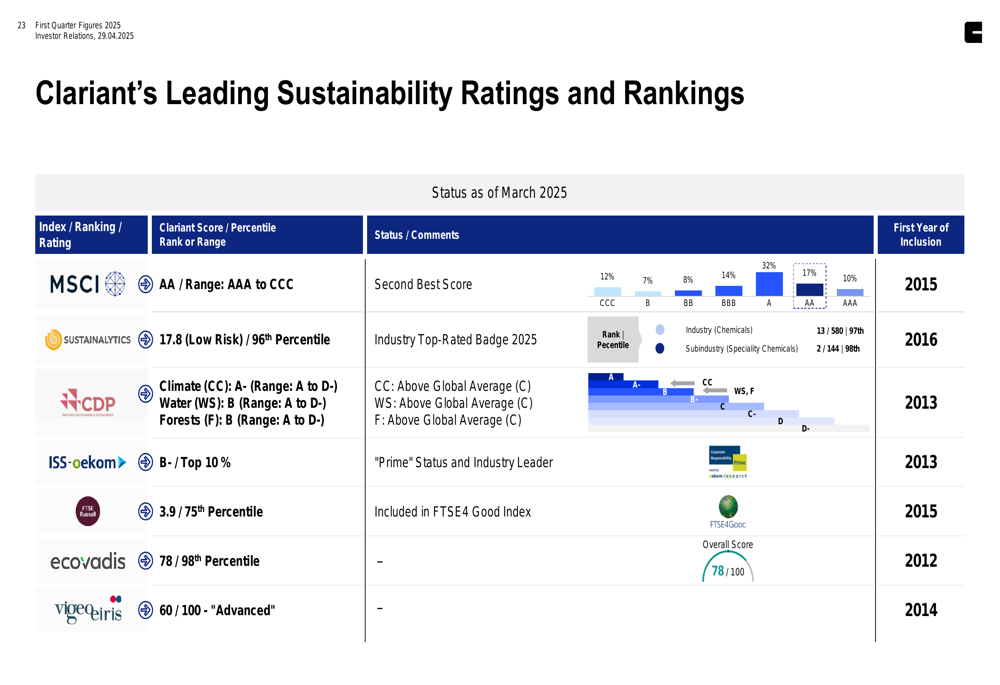Click the "Status as of March 2025" banner
The height and width of the screenshot is (685, 1000).
coord(499,192)
